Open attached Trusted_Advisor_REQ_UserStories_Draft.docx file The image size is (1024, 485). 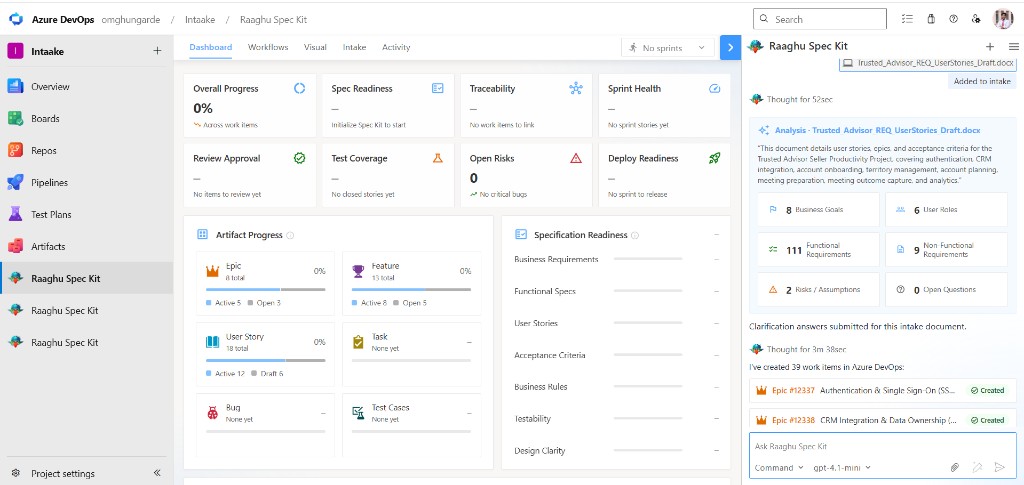[x=927, y=63]
